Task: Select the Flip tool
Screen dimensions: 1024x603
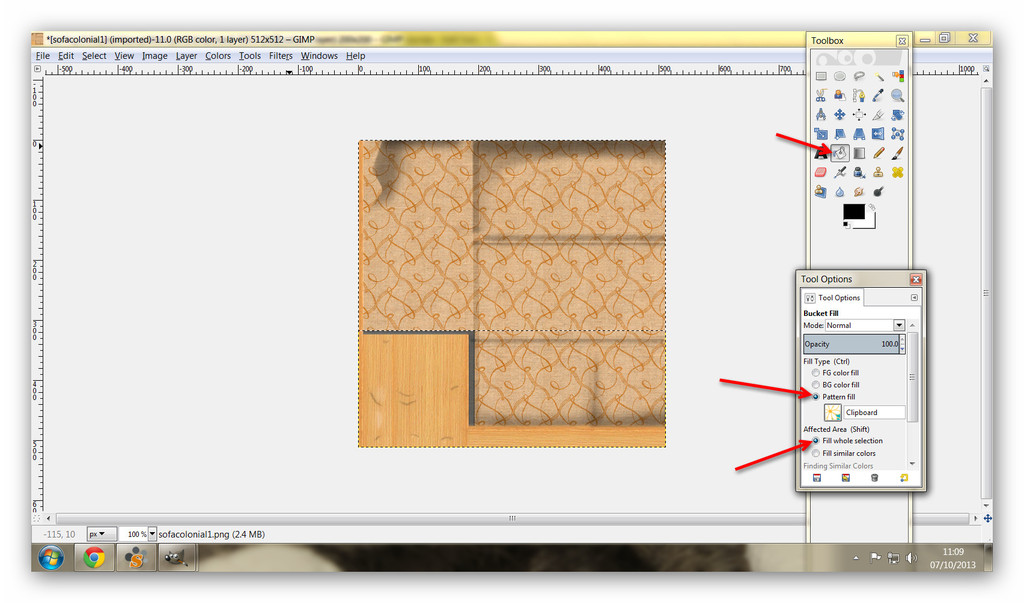Action: point(878,134)
